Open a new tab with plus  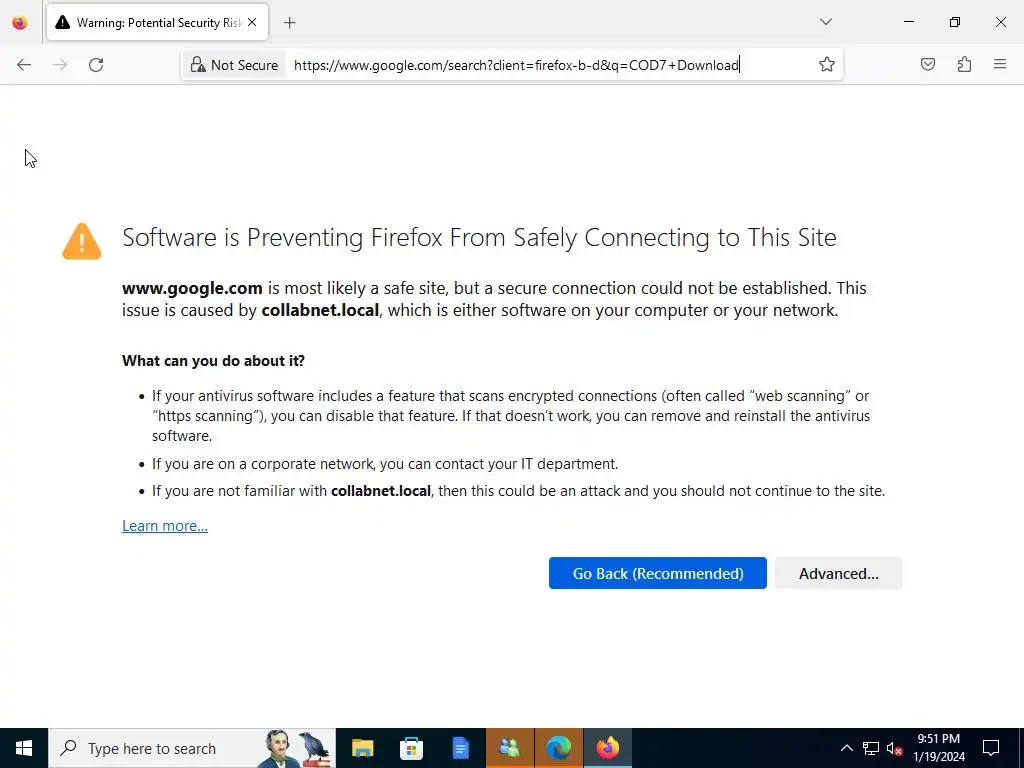290,22
